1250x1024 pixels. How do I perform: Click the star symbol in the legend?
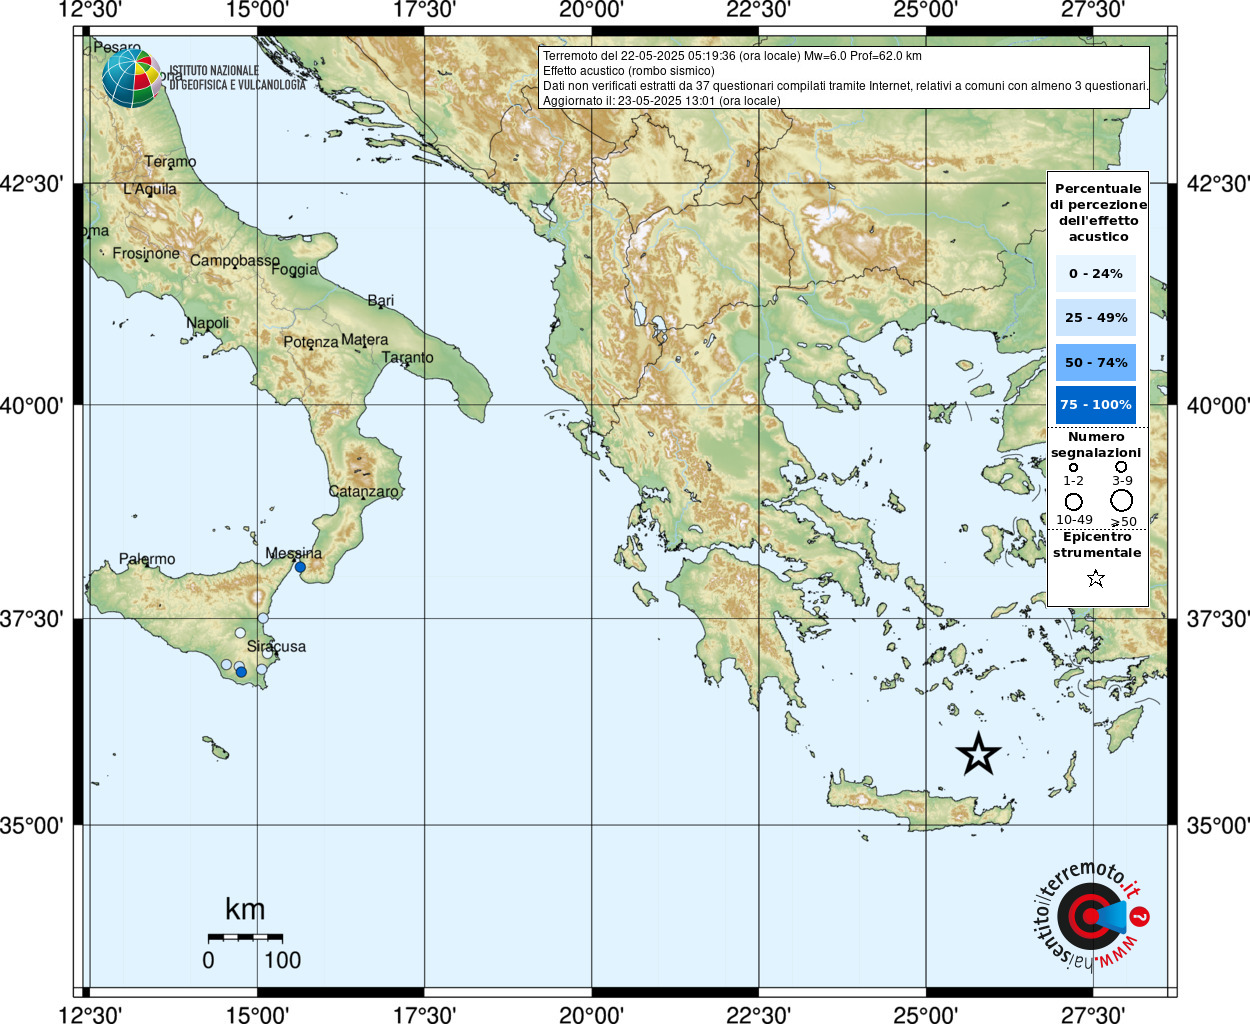[x=1096, y=578]
